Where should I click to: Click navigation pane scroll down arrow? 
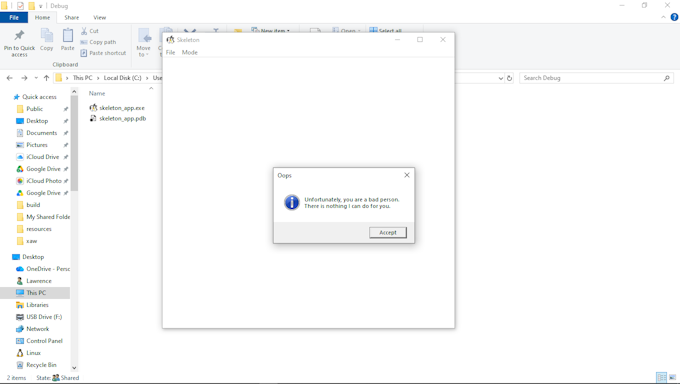point(74,368)
